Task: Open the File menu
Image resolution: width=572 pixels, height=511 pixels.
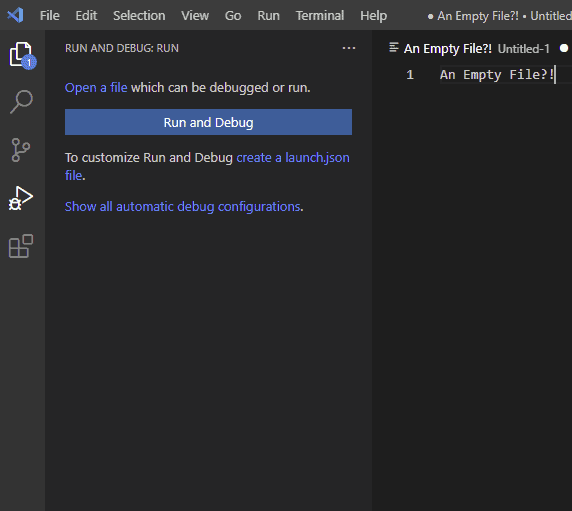Action: pyautogui.click(x=50, y=16)
